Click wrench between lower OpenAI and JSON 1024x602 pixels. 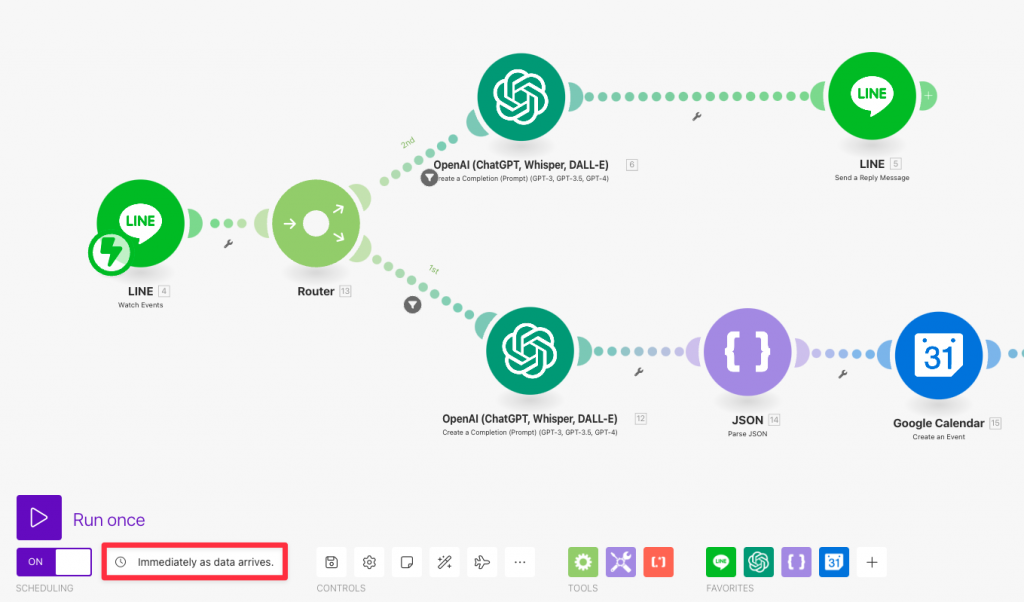(x=639, y=372)
